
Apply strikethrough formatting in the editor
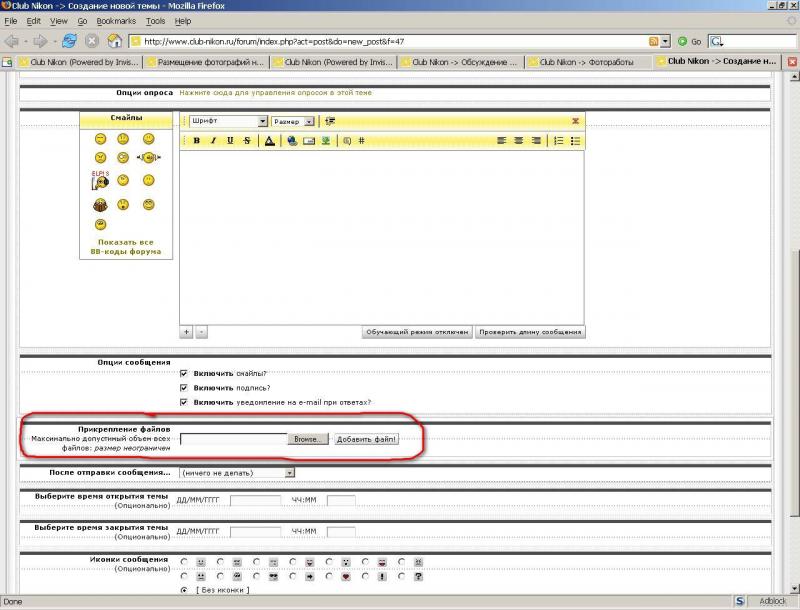(x=247, y=141)
